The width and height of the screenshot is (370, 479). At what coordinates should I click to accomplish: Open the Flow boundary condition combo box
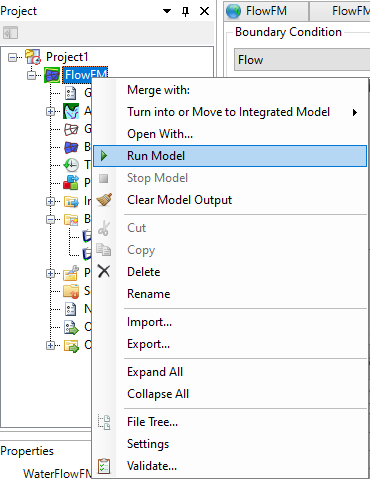coord(302,60)
